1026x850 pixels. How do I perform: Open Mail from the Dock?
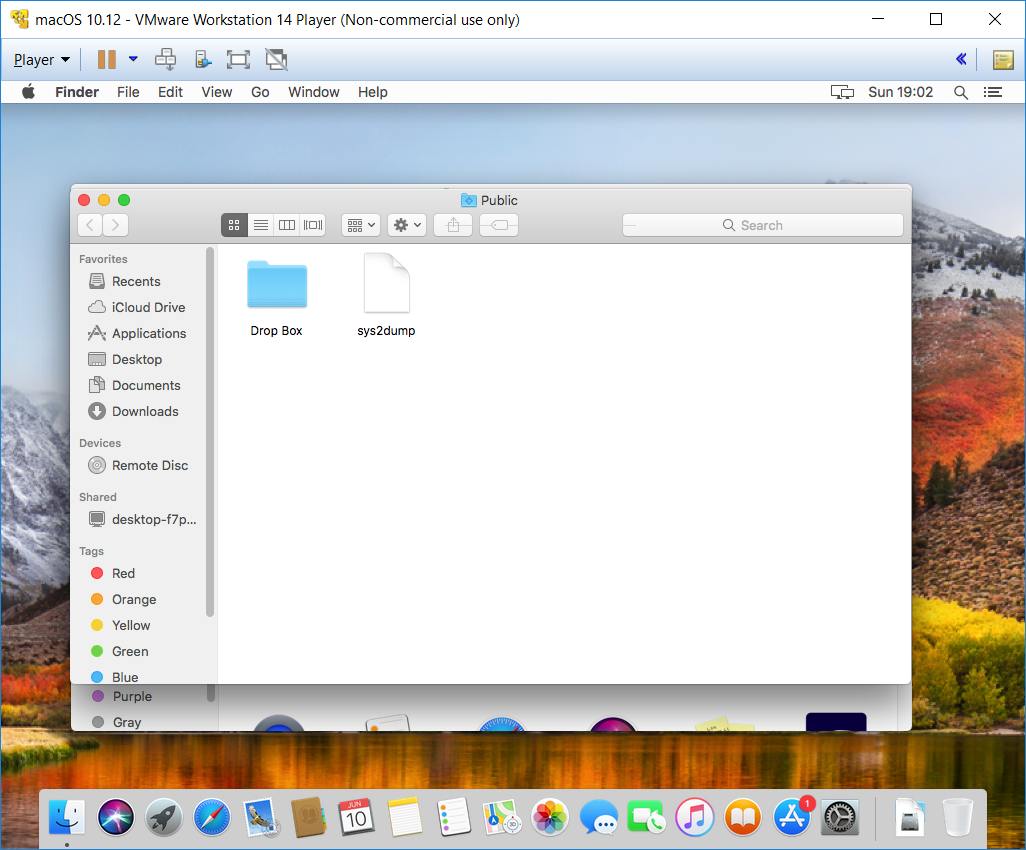coord(261,818)
